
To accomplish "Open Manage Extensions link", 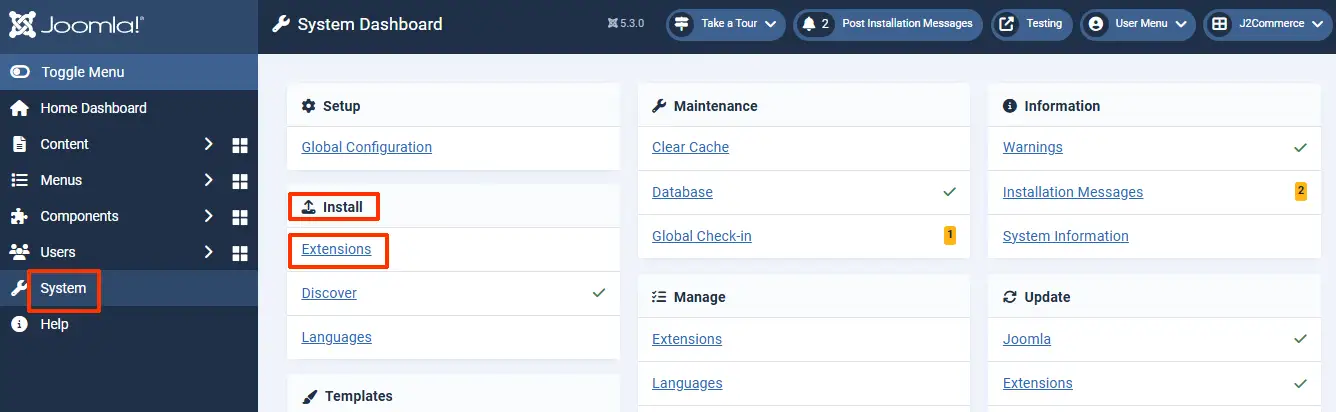I will [687, 339].
